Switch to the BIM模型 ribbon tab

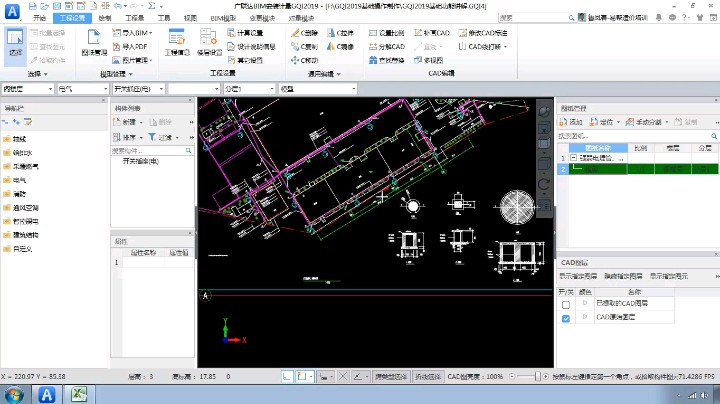[223, 18]
